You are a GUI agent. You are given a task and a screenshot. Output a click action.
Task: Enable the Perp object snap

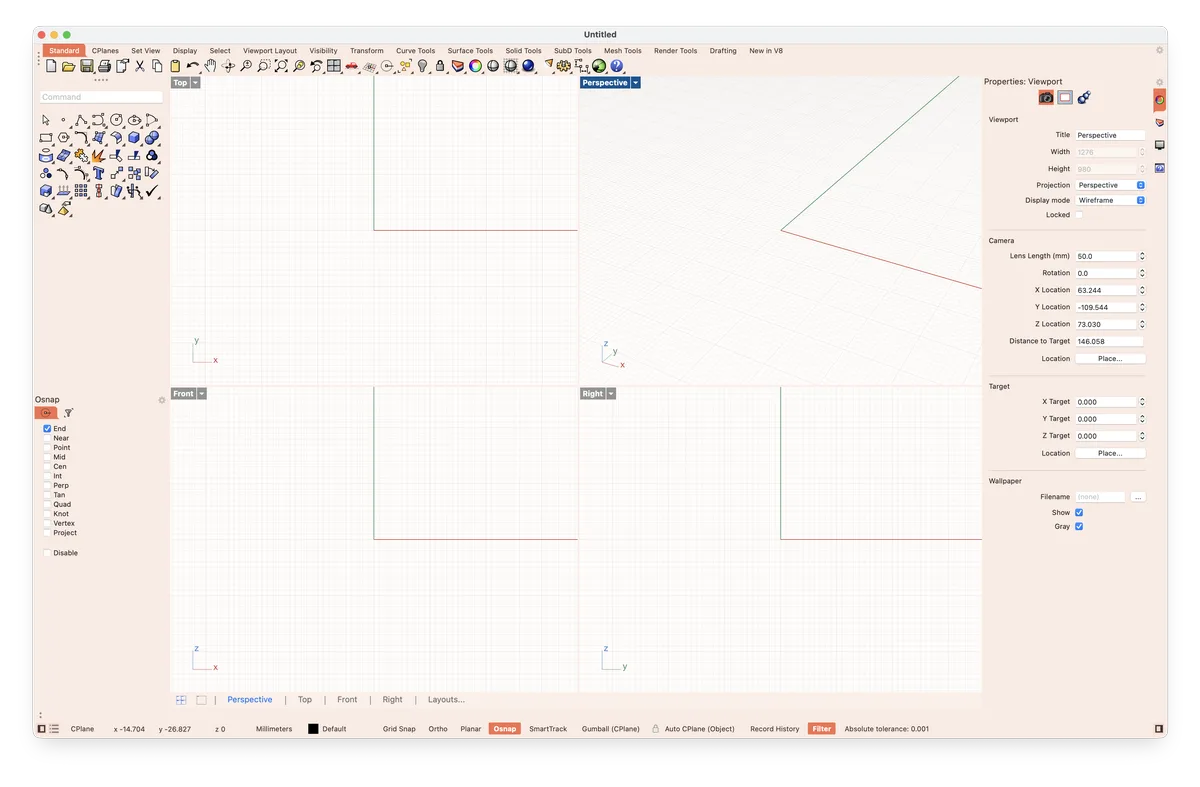coord(47,485)
